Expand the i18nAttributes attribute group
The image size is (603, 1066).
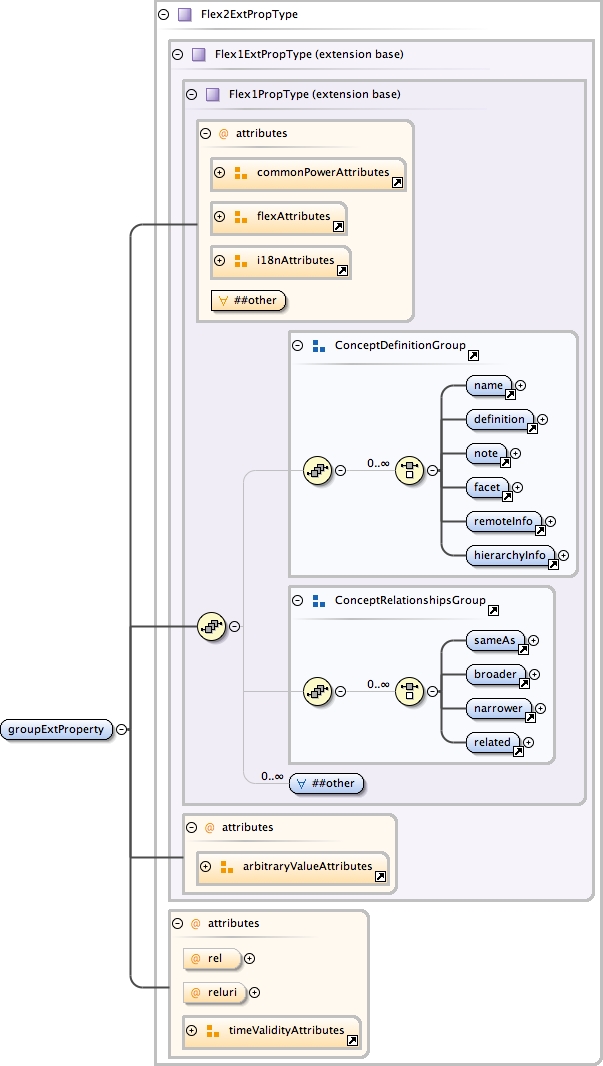(x=219, y=261)
